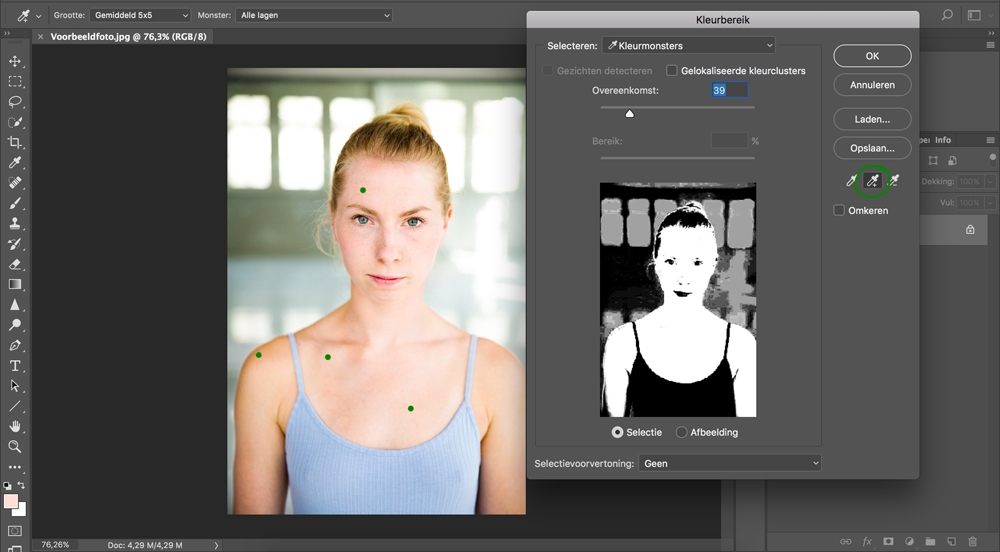Open the Grootte Gemiddeld 5x5 dropdown
This screenshot has height=552, width=1000.
pyautogui.click(x=139, y=16)
